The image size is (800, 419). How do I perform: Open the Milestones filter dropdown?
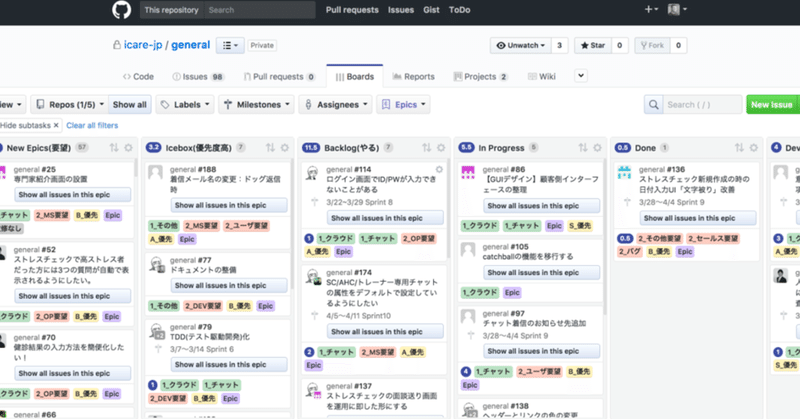click(x=257, y=105)
